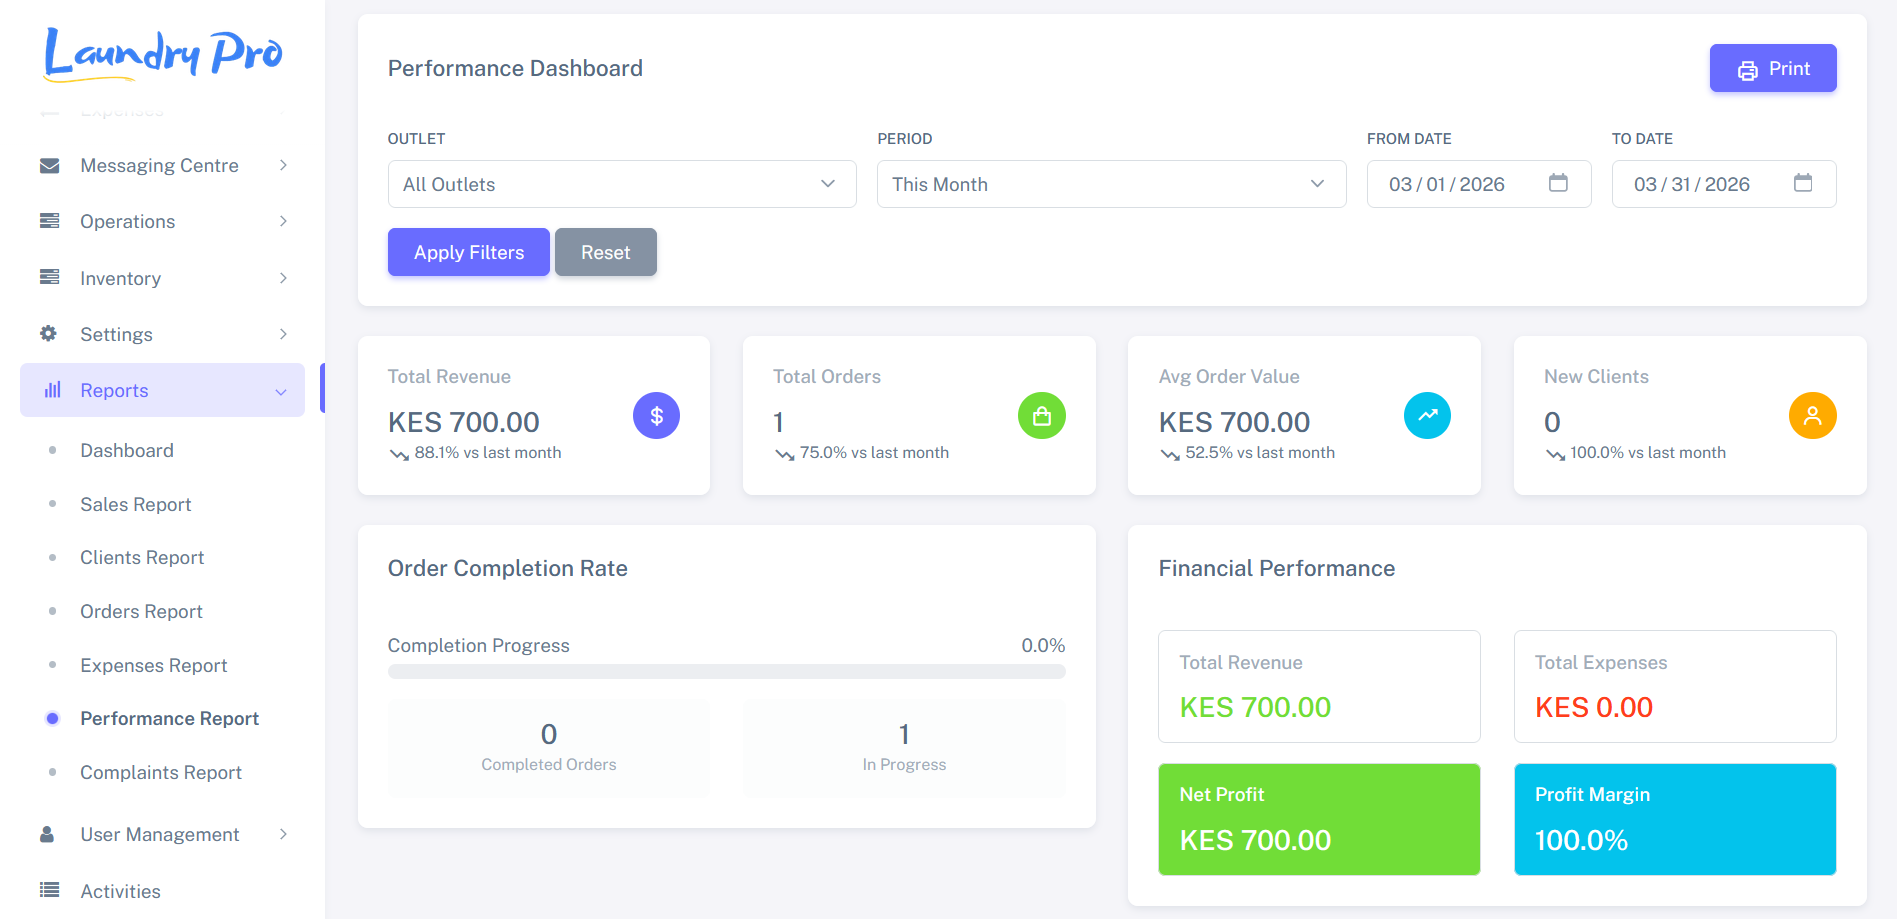Viewport: 1897px width, 919px height.
Task: Click the Settings gear icon
Action: click(48, 333)
